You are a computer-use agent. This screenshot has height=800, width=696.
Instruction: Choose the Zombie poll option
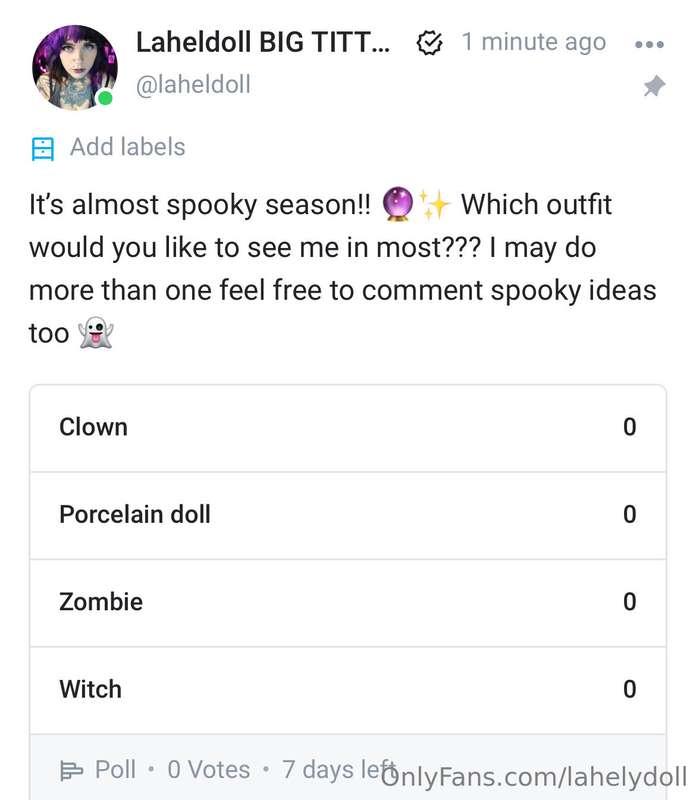click(x=347, y=602)
